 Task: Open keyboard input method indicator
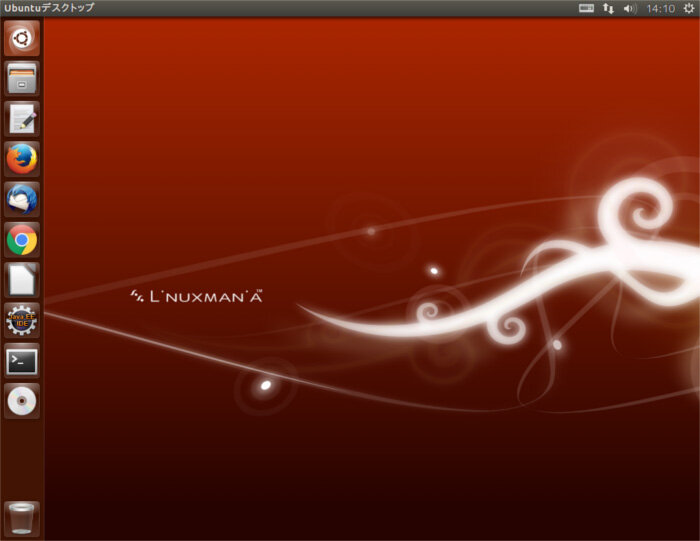[x=586, y=8]
